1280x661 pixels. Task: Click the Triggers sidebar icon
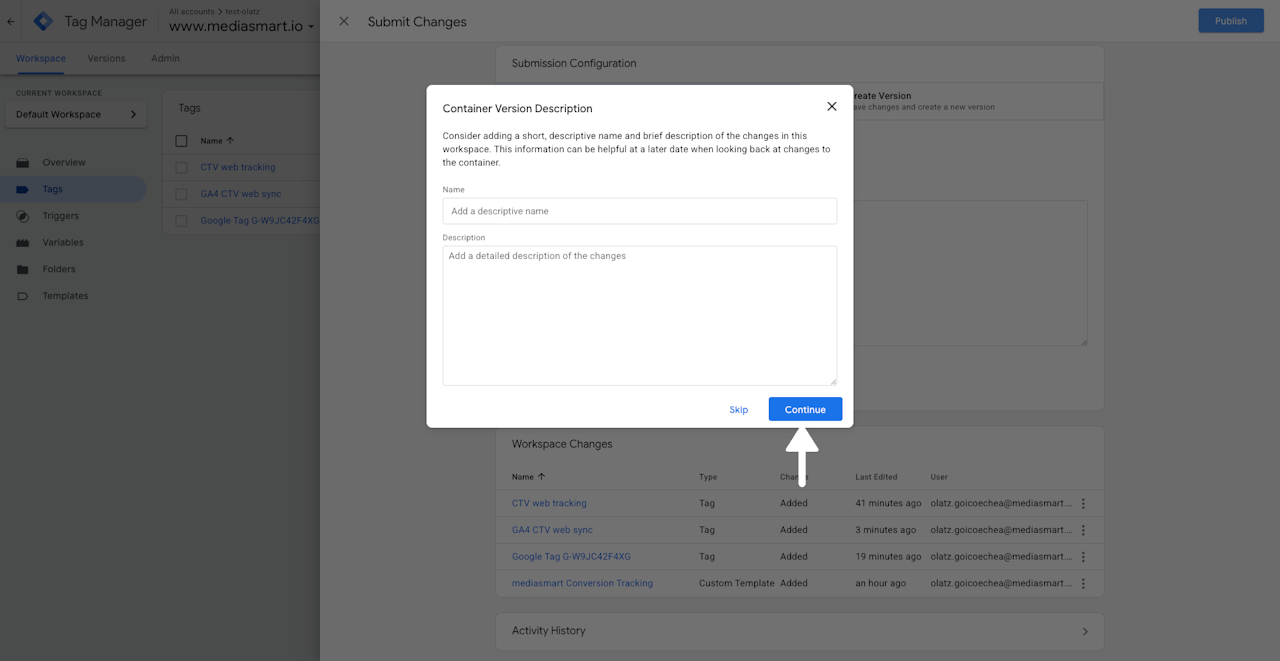pyautogui.click(x=22, y=216)
